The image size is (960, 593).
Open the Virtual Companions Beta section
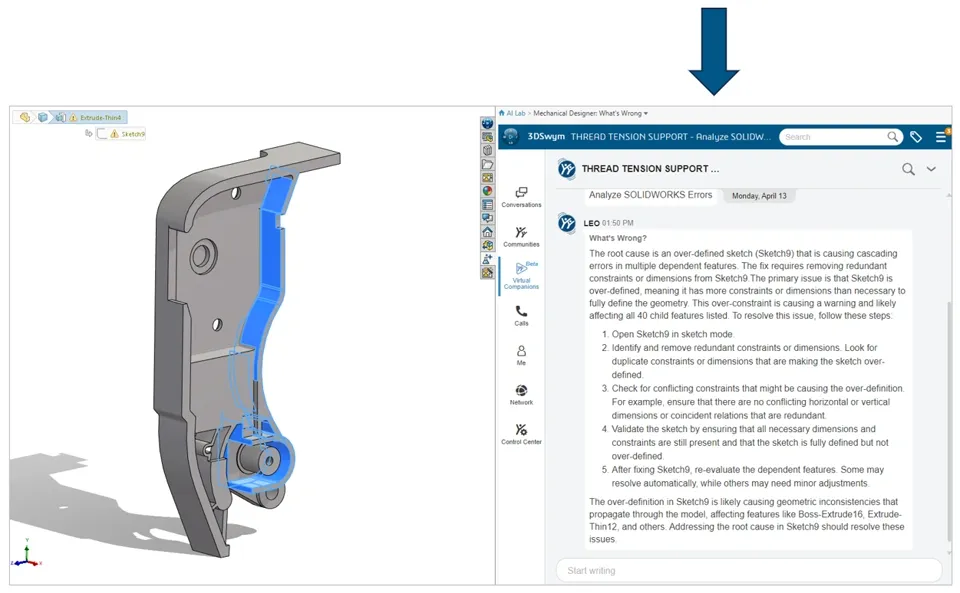pyautogui.click(x=521, y=275)
